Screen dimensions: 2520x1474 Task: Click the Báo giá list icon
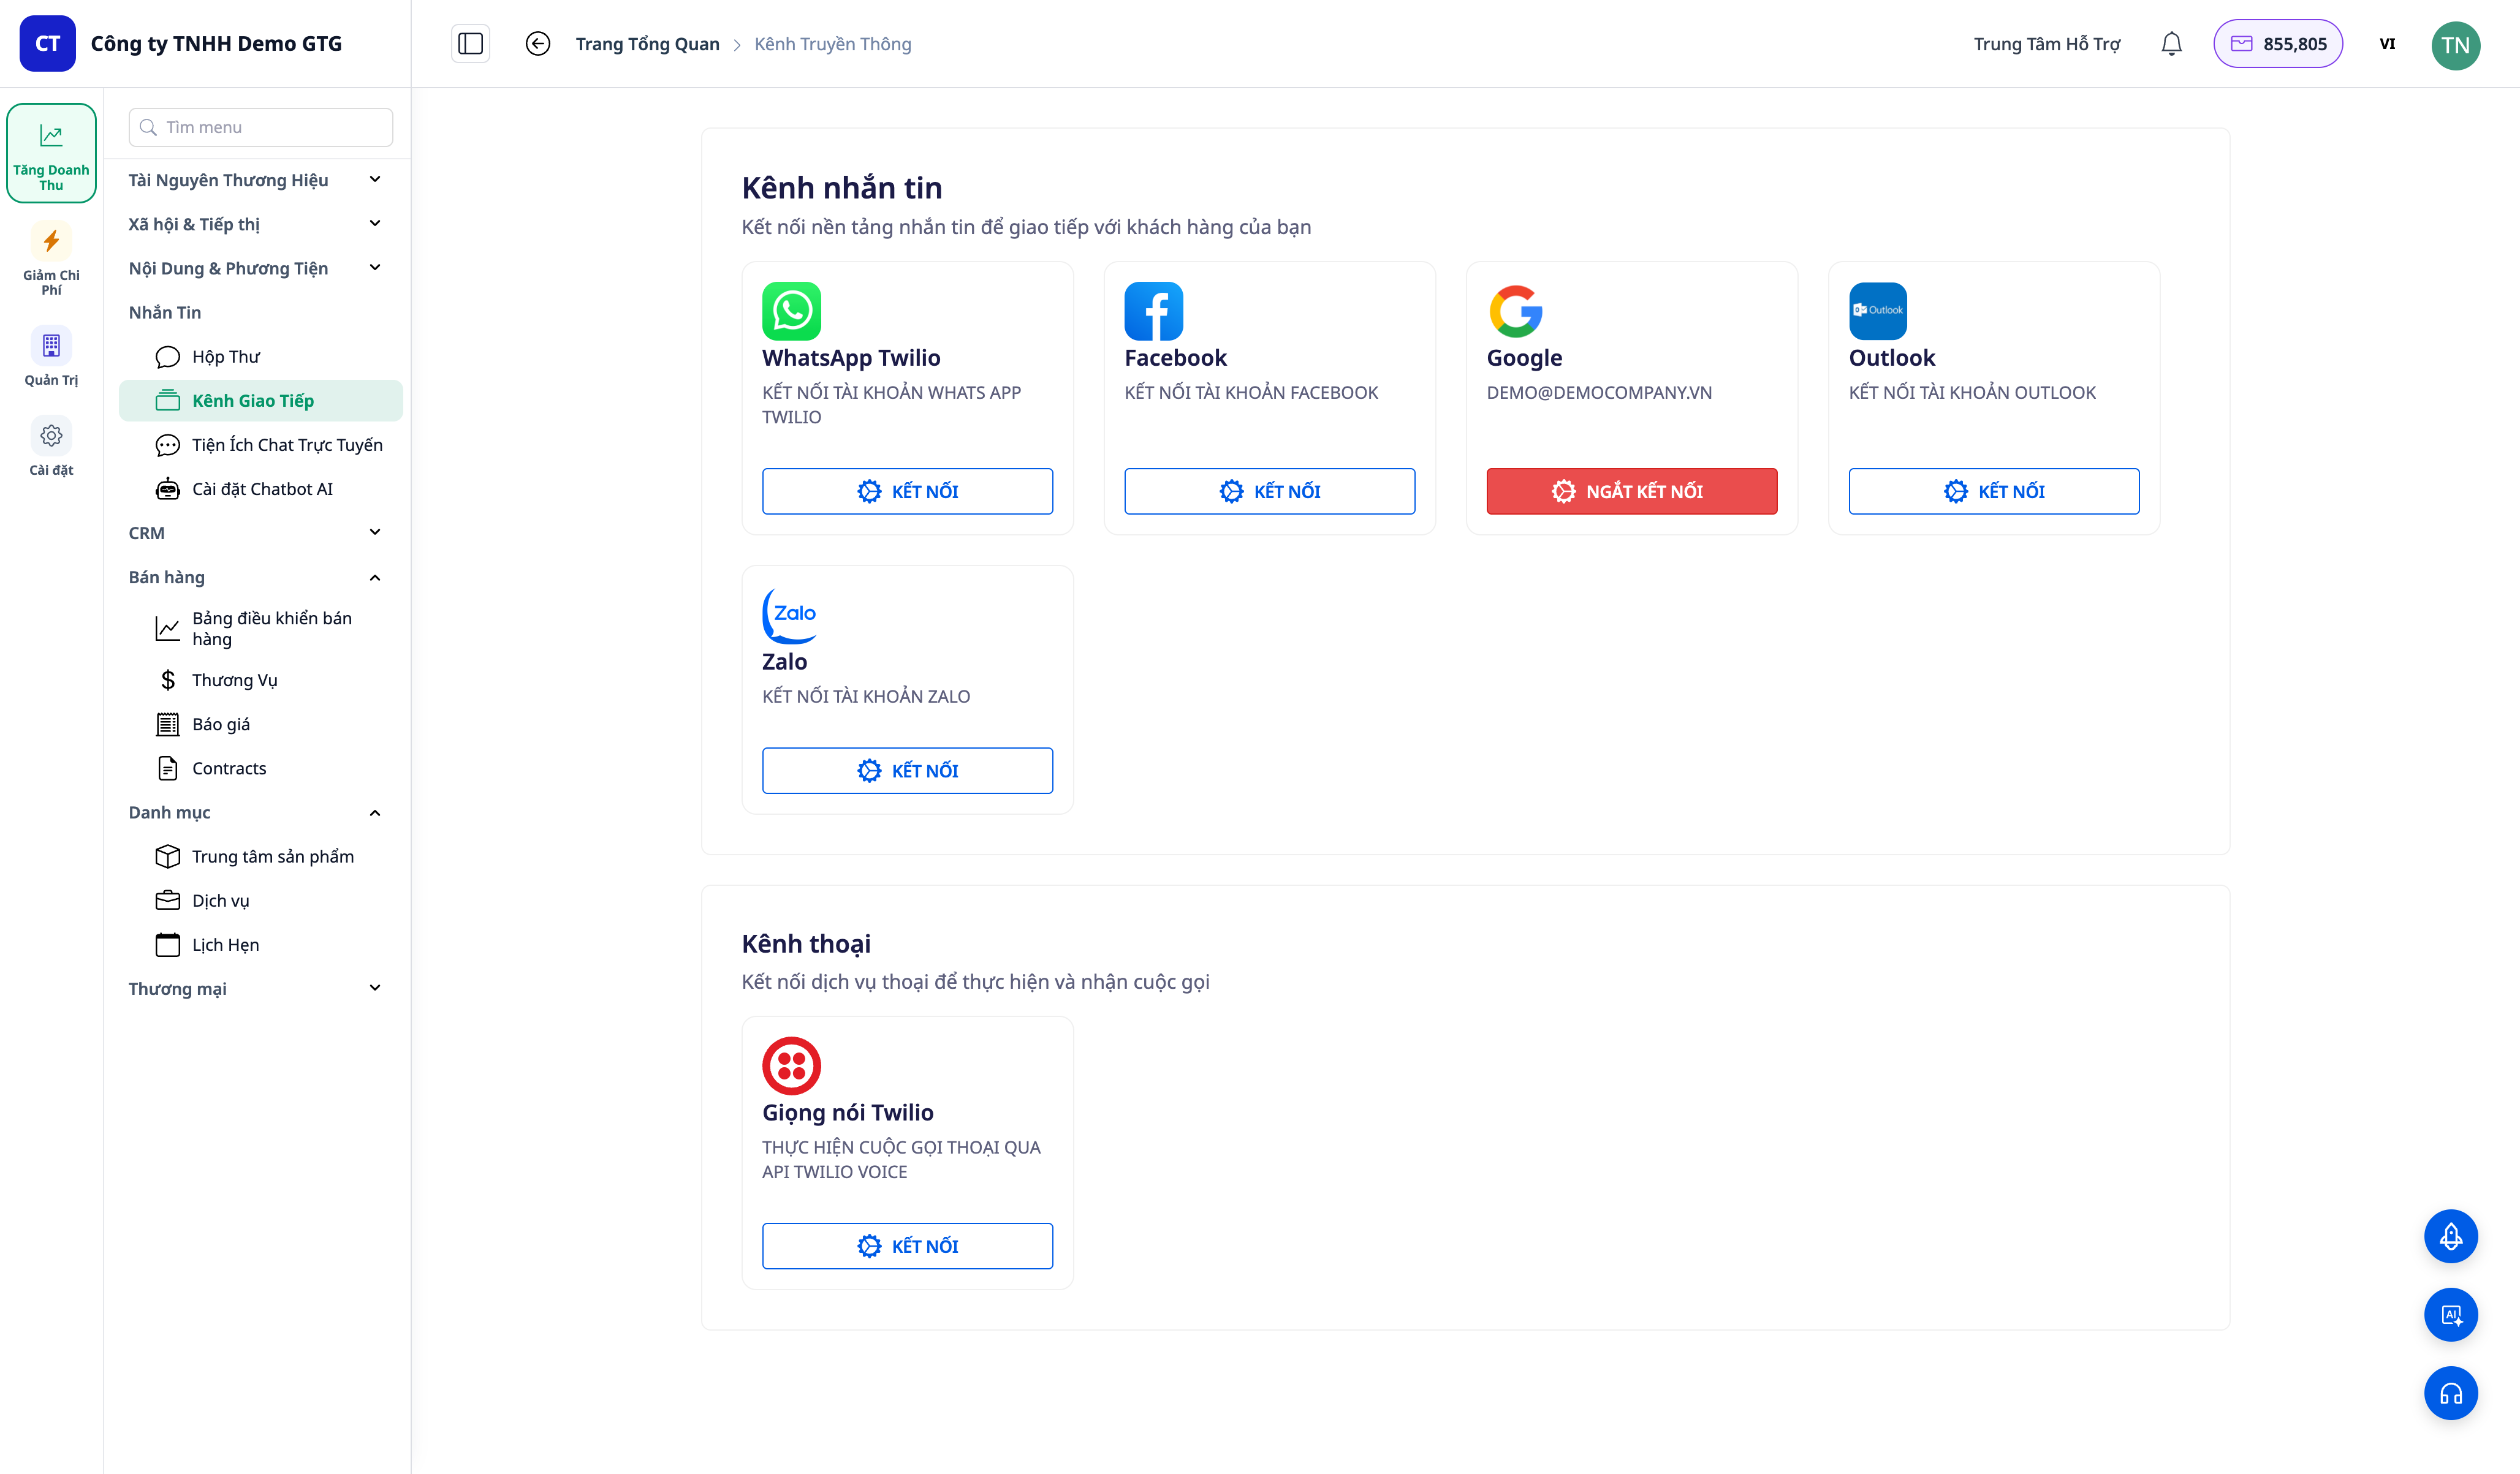168,724
